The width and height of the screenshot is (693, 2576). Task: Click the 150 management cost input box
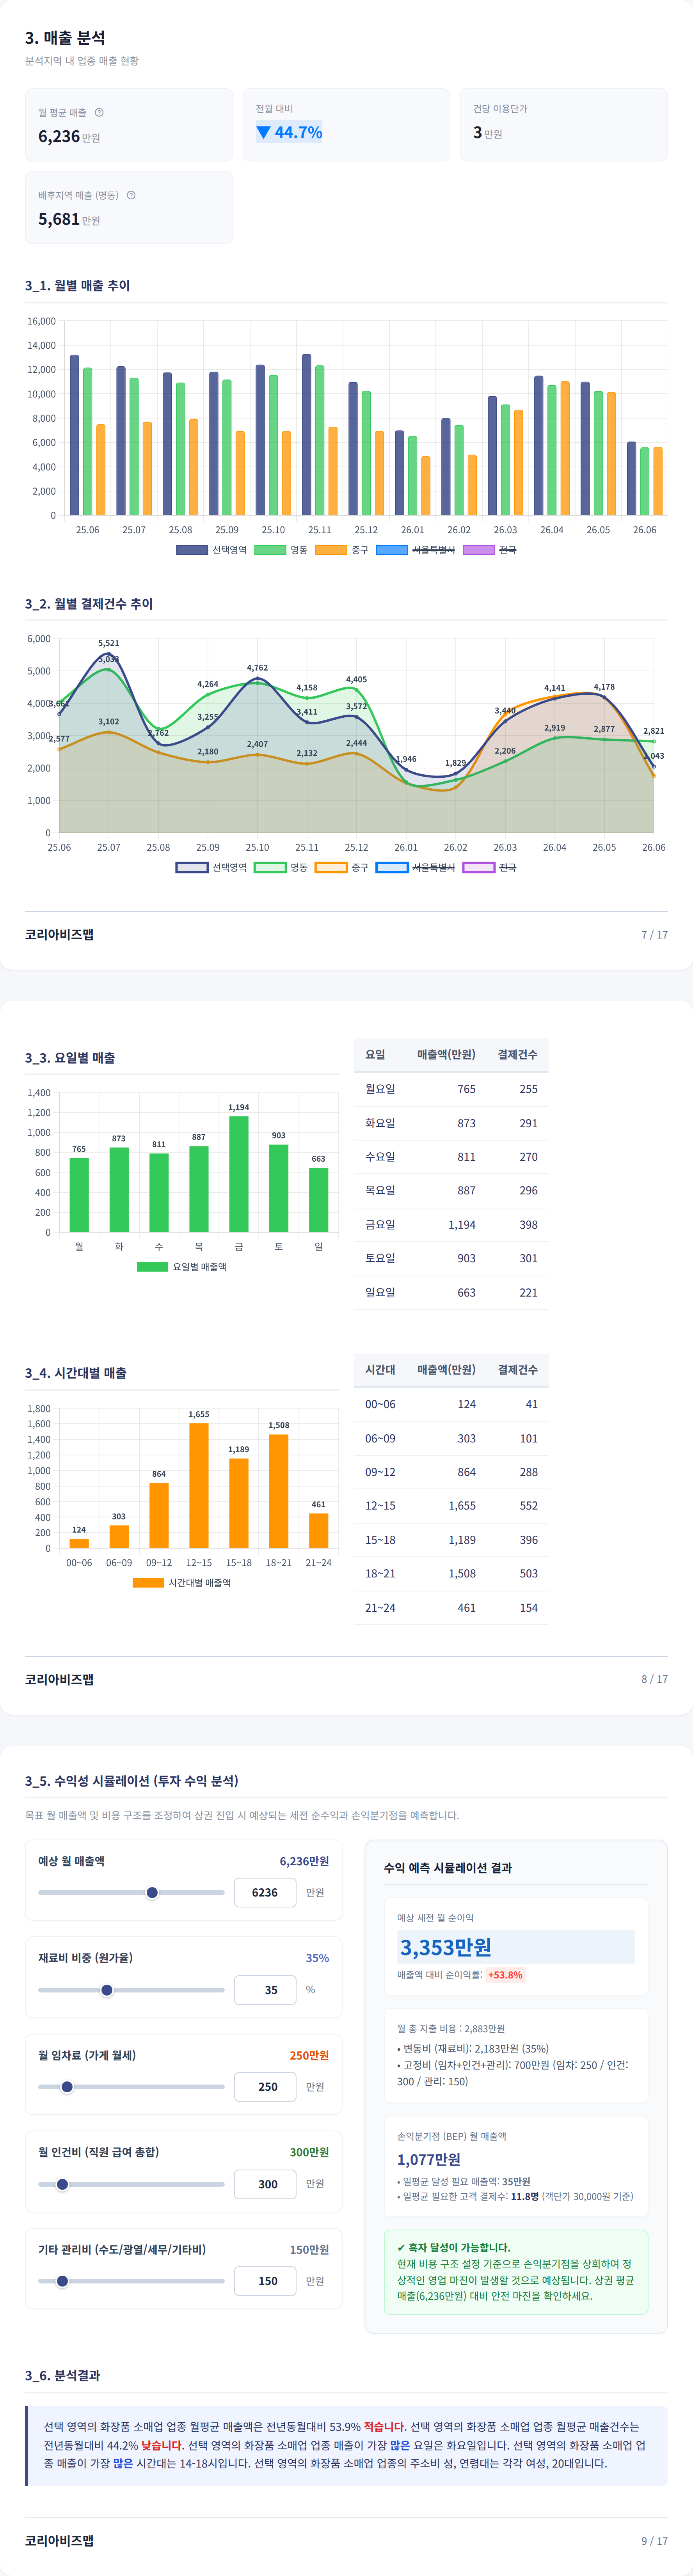tap(265, 2281)
